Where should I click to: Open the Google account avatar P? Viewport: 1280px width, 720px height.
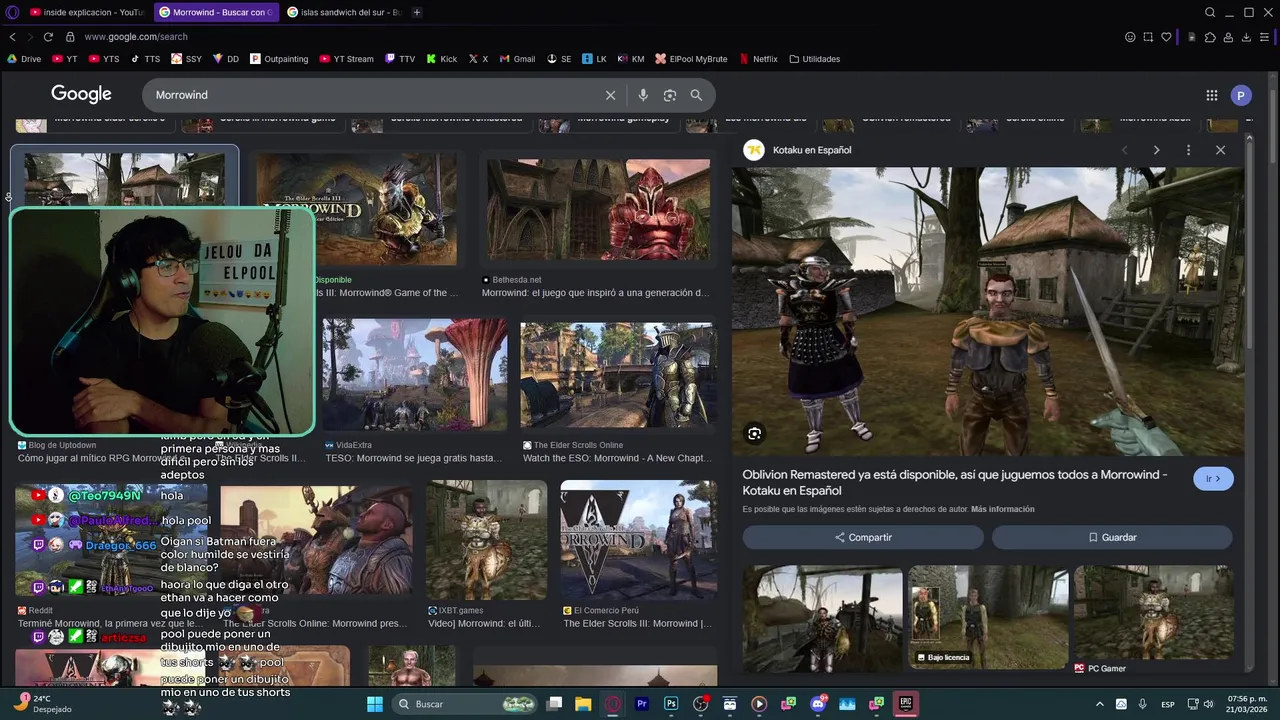(1241, 95)
